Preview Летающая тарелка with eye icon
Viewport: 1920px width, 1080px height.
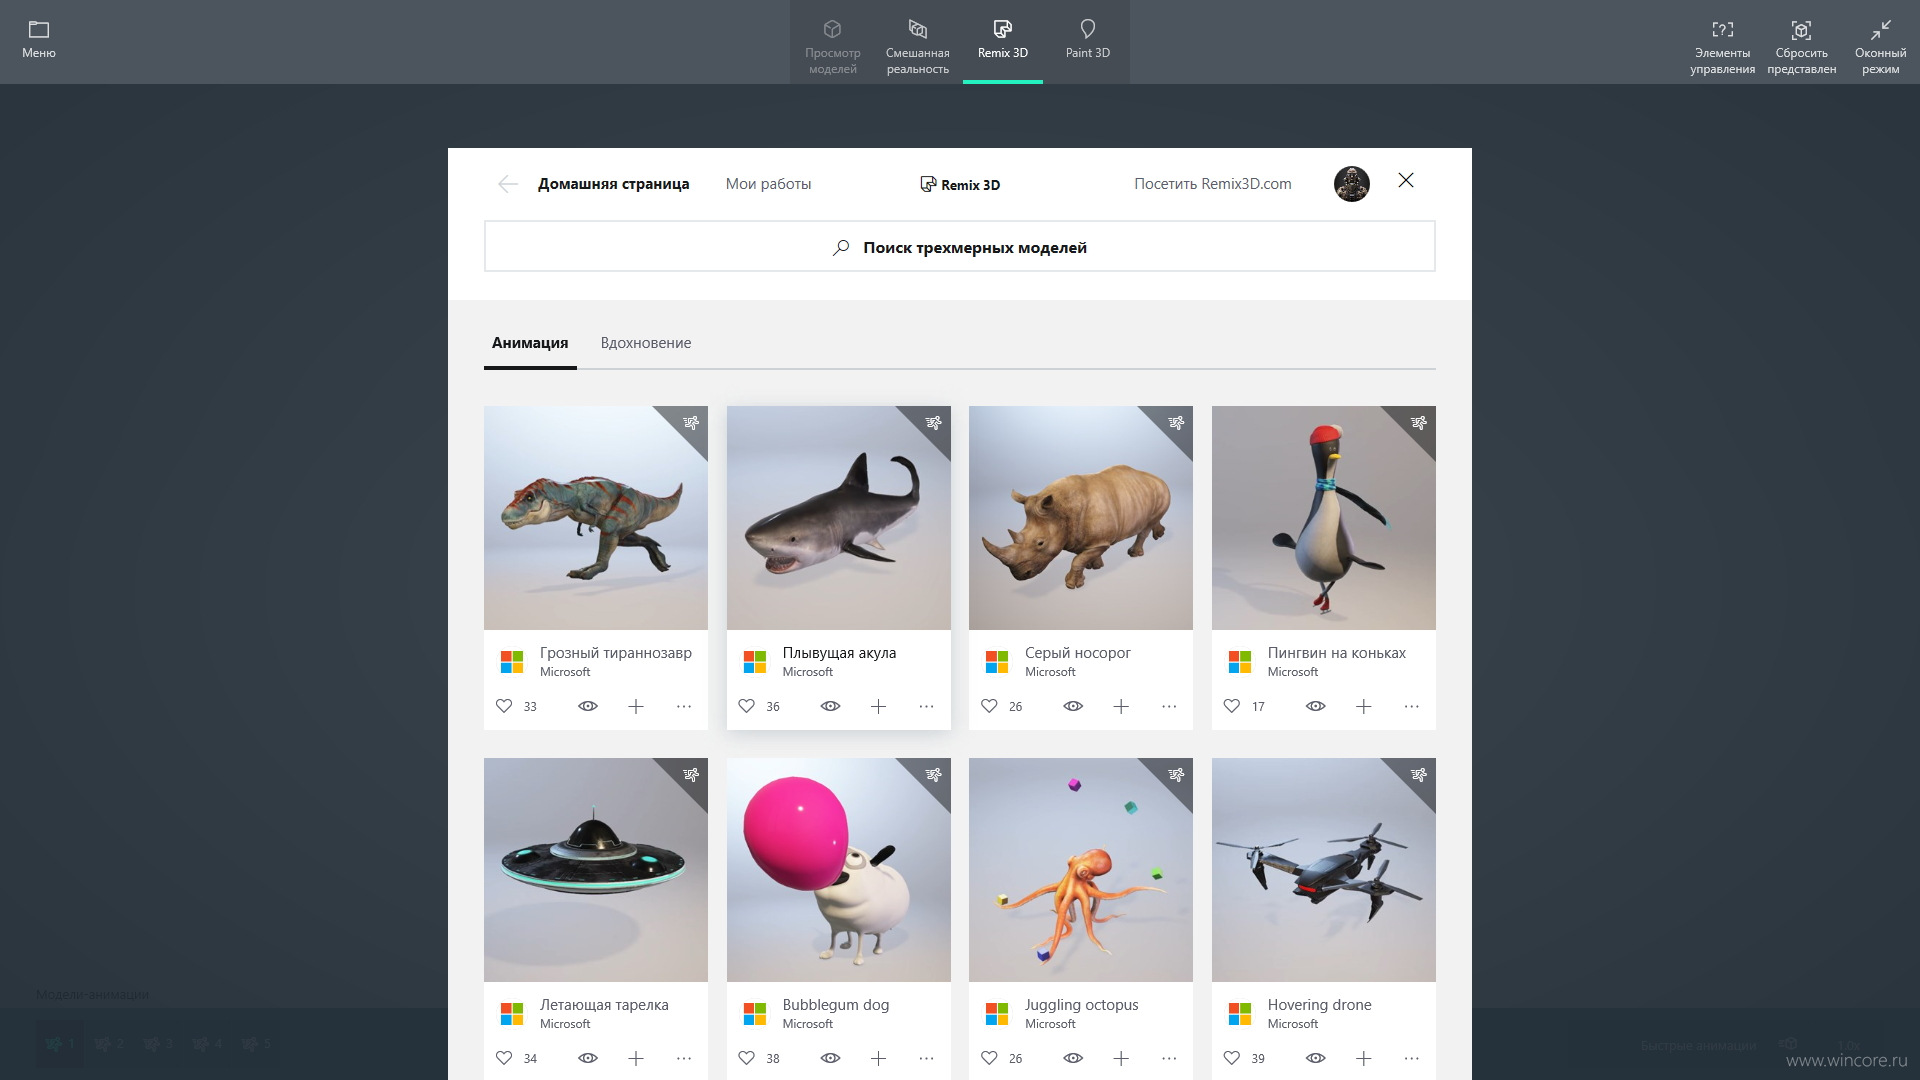pyautogui.click(x=588, y=1058)
